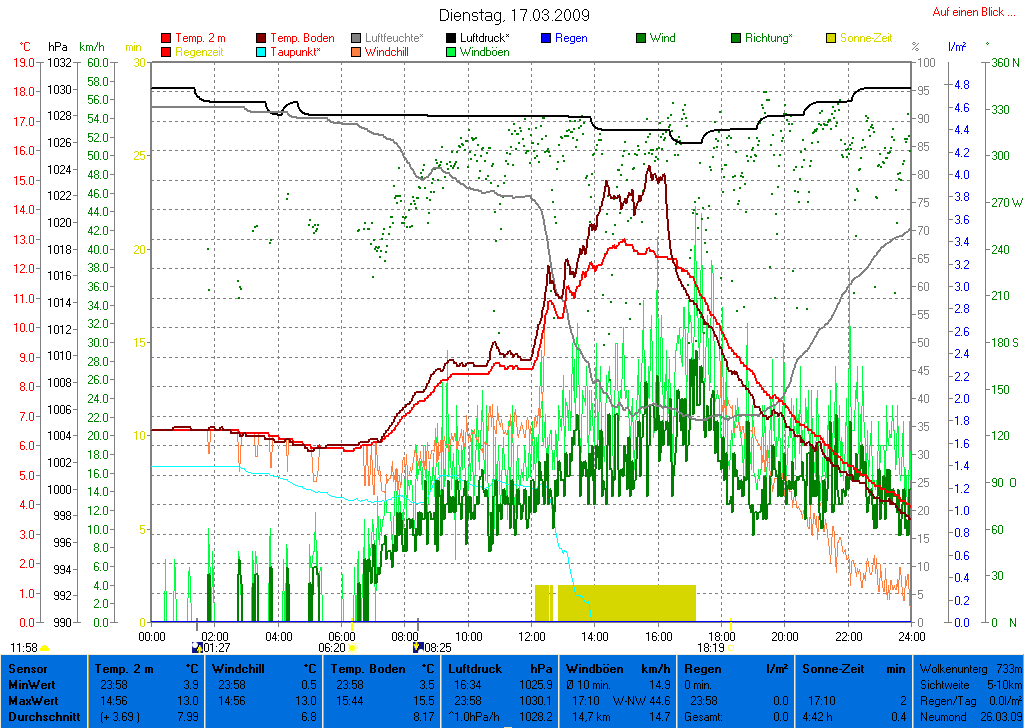Click the sun icon beside 11:58
This screenshot has width=1024, height=728.
pyautogui.click(x=45, y=648)
